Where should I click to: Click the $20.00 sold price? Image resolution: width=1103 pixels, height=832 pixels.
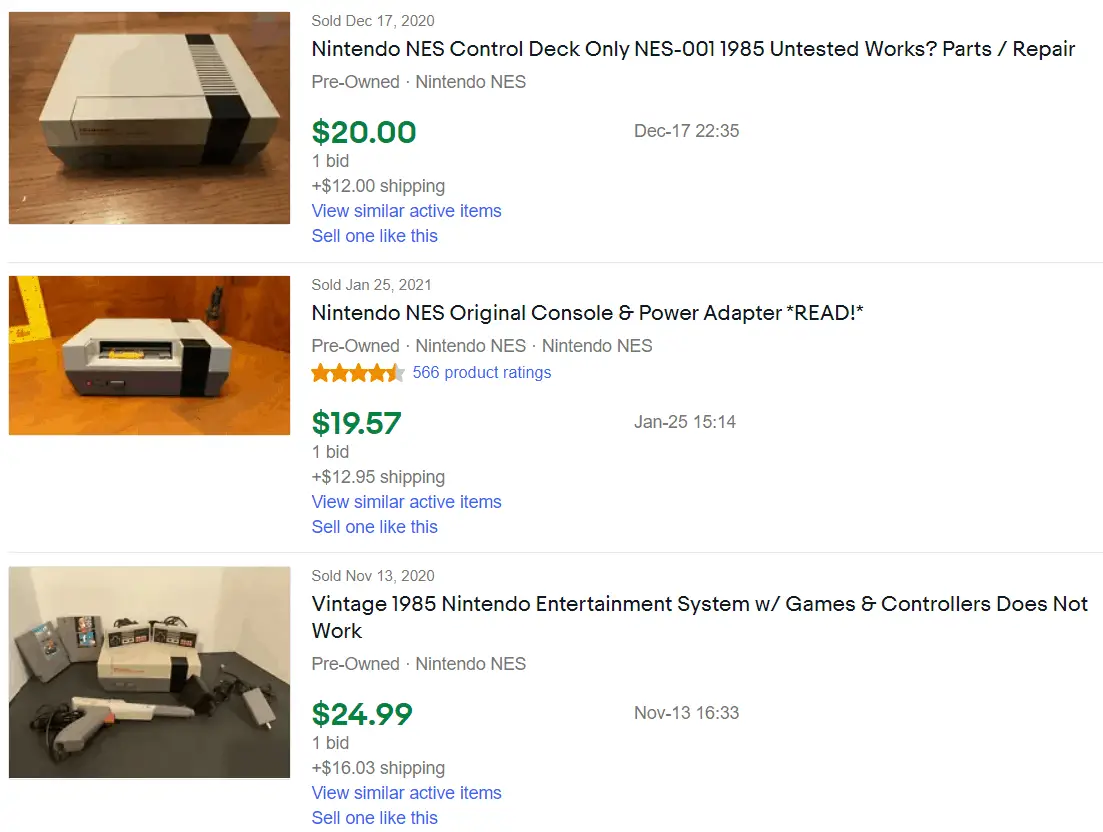(x=364, y=131)
